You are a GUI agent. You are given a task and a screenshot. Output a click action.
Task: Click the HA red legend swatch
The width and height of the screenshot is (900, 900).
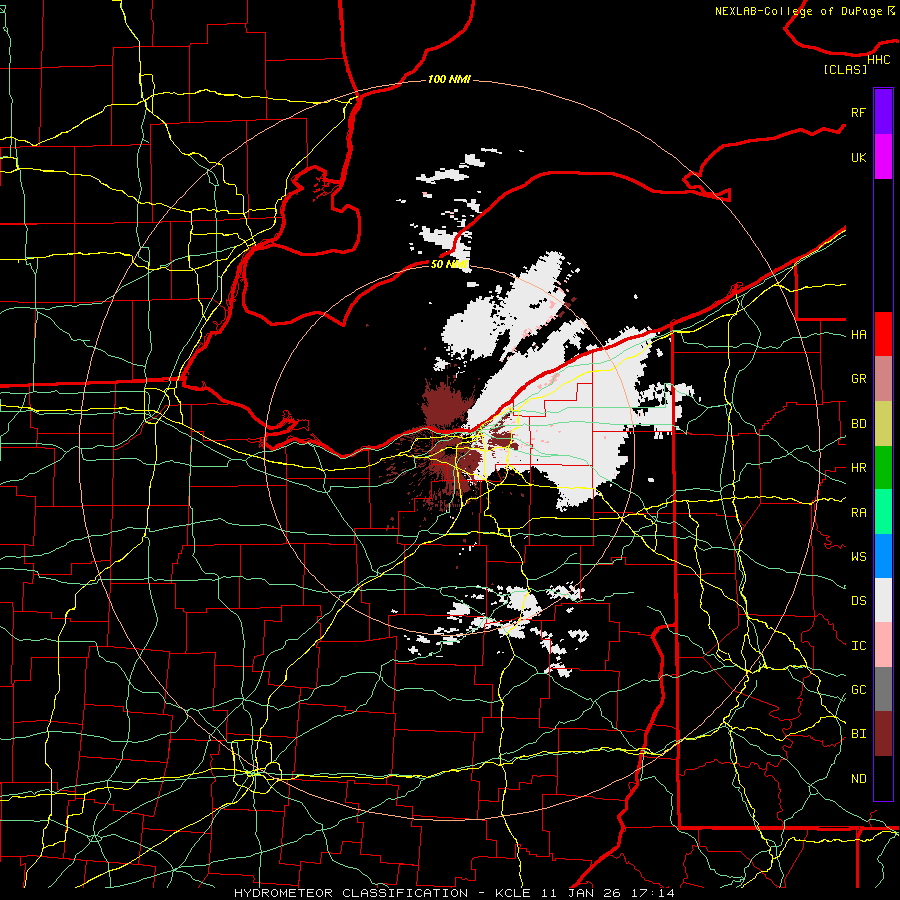883,334
